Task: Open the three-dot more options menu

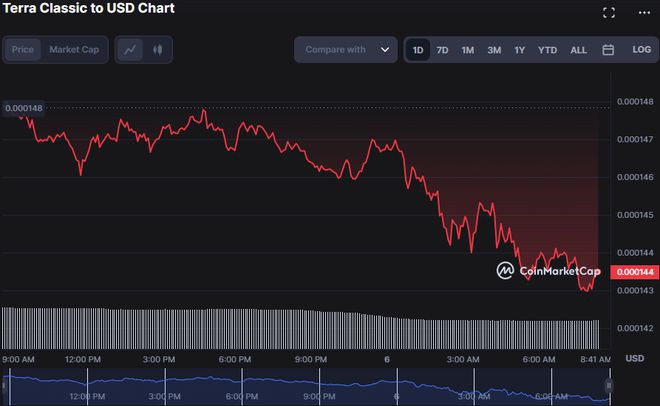Action: coord(643,13)
